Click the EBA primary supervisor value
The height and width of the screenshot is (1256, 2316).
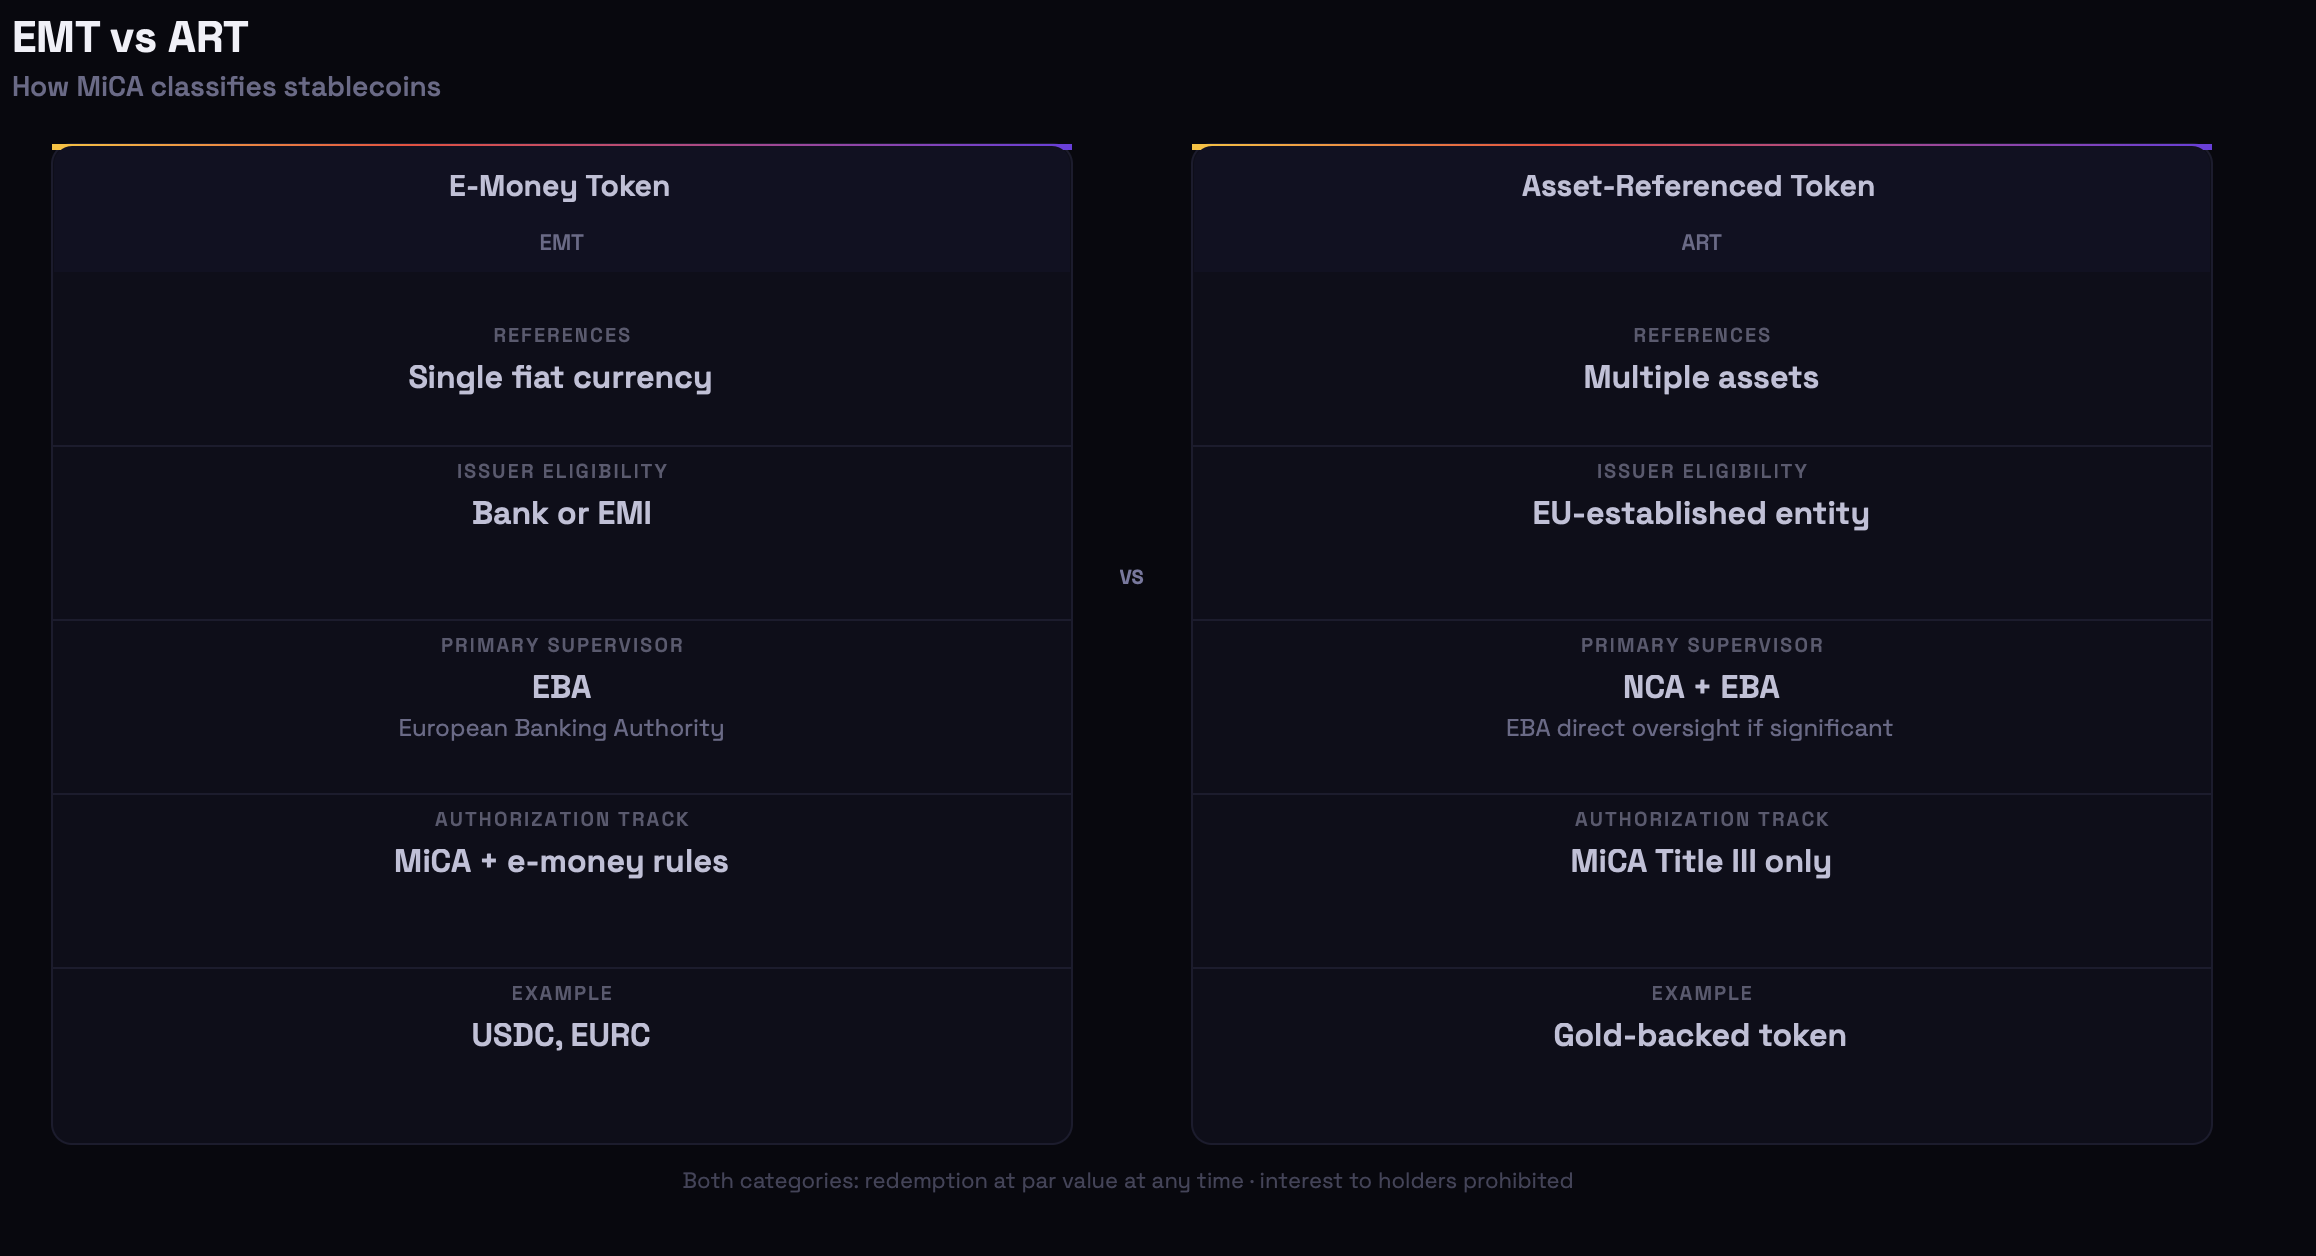point(562,687)
